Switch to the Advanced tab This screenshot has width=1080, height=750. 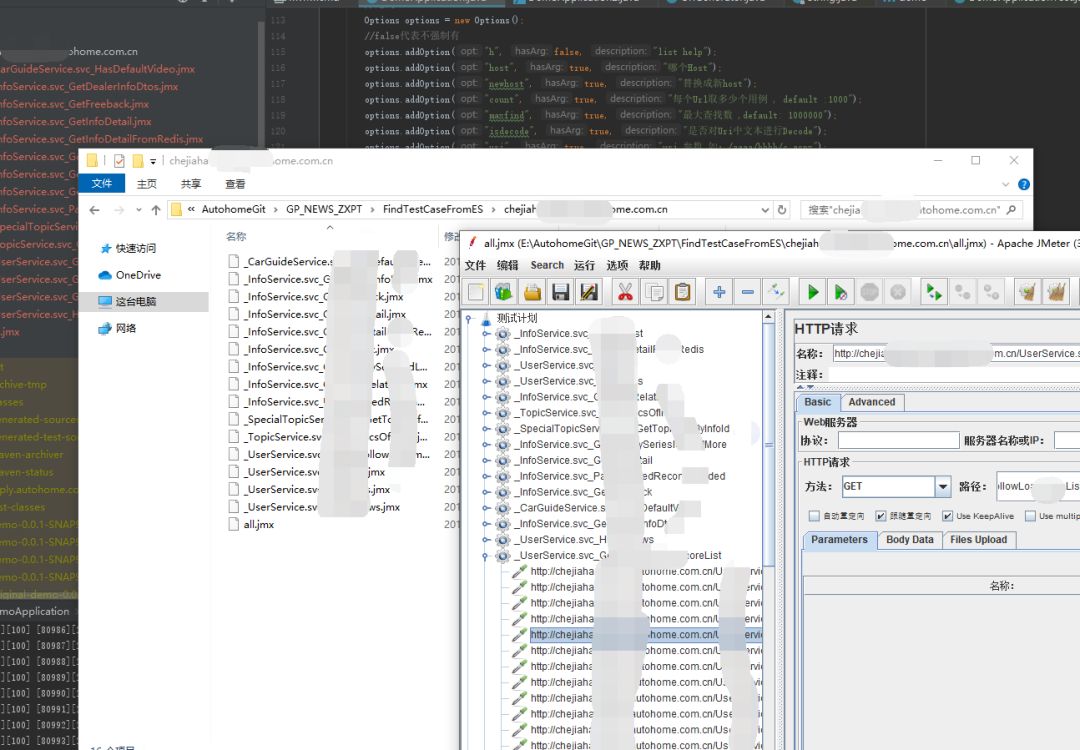pyautogui.click(x=871, y=402)
